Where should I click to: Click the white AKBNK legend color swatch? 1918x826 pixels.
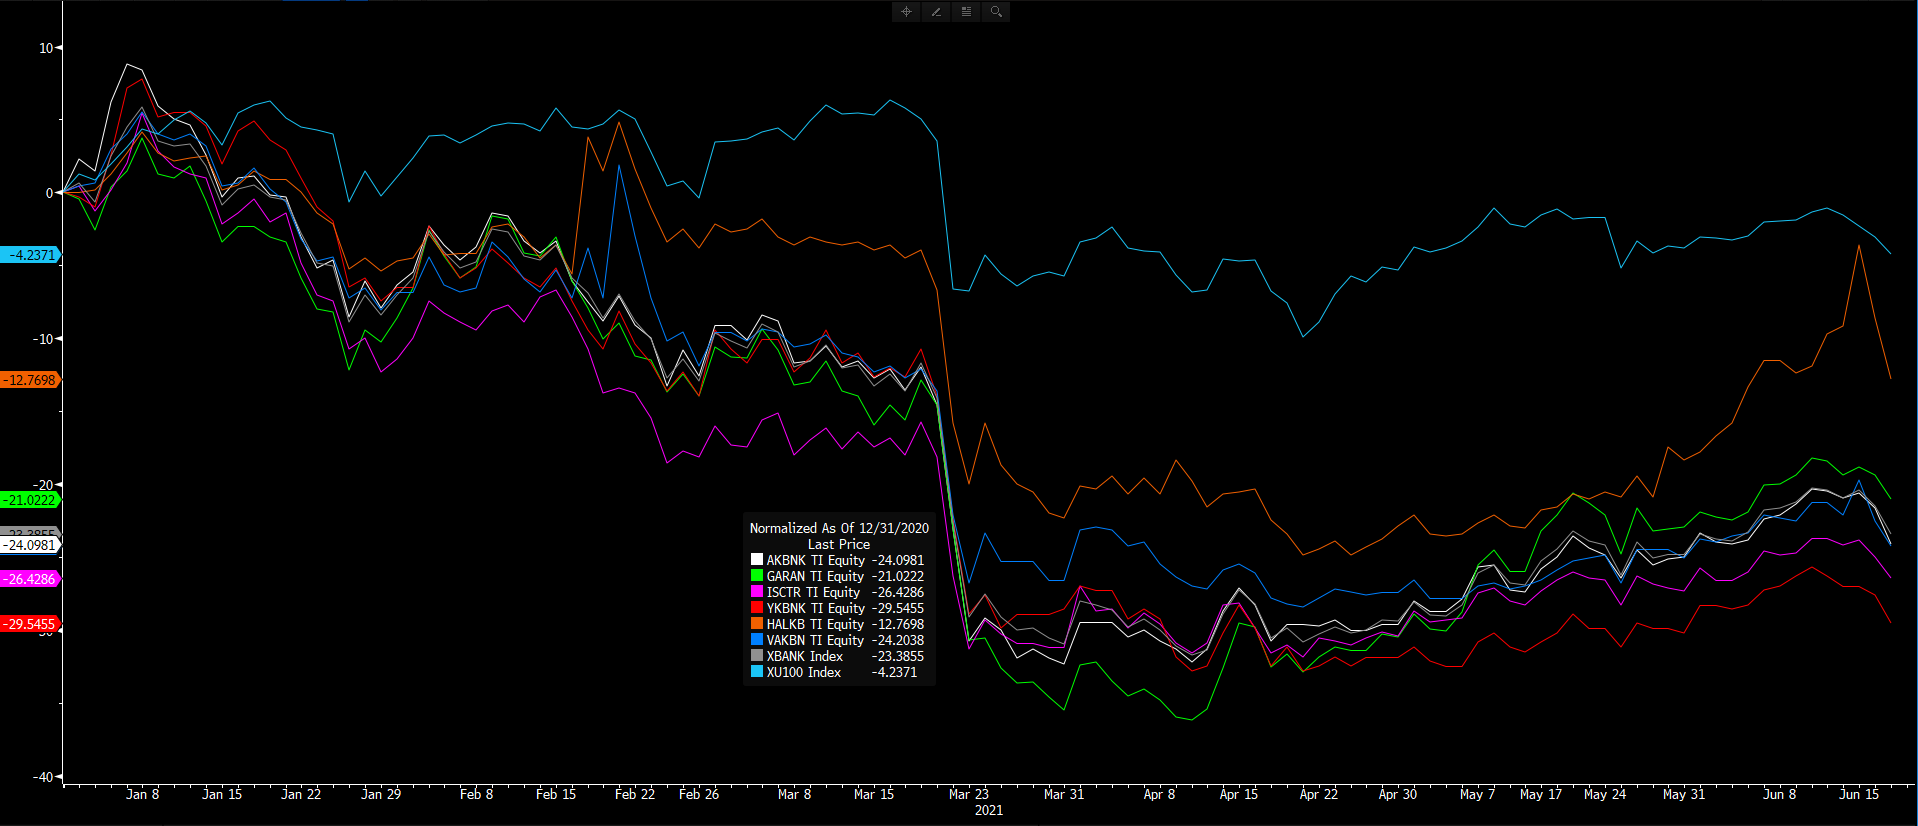[x=757, y=560]
